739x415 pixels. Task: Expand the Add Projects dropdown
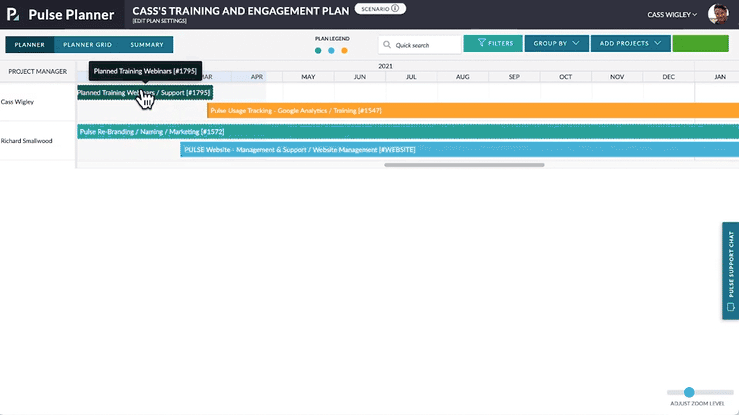(631, 43)
